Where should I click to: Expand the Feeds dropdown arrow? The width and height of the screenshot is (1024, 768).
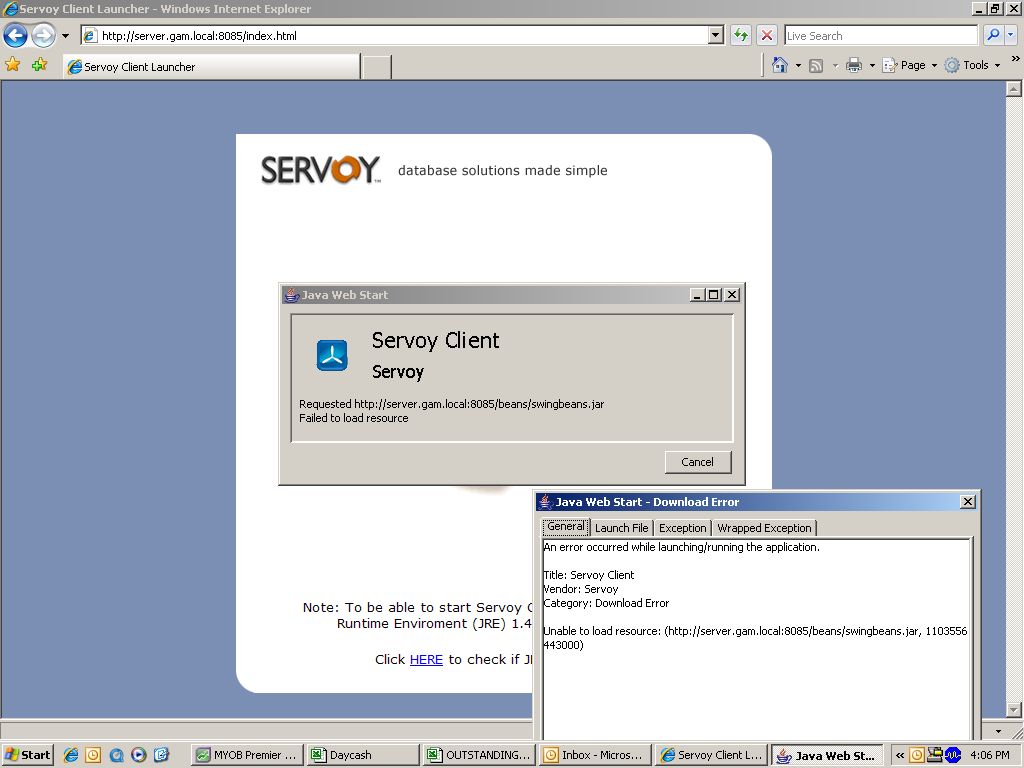(x=835, y=65)
